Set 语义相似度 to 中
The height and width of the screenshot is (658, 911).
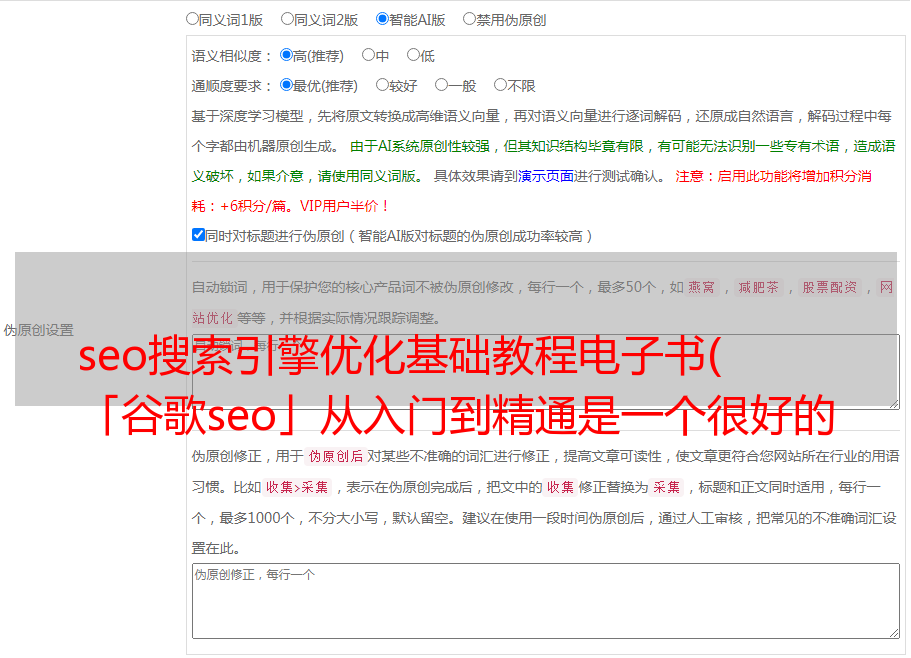pyautogui.click(x=368, y=55)
